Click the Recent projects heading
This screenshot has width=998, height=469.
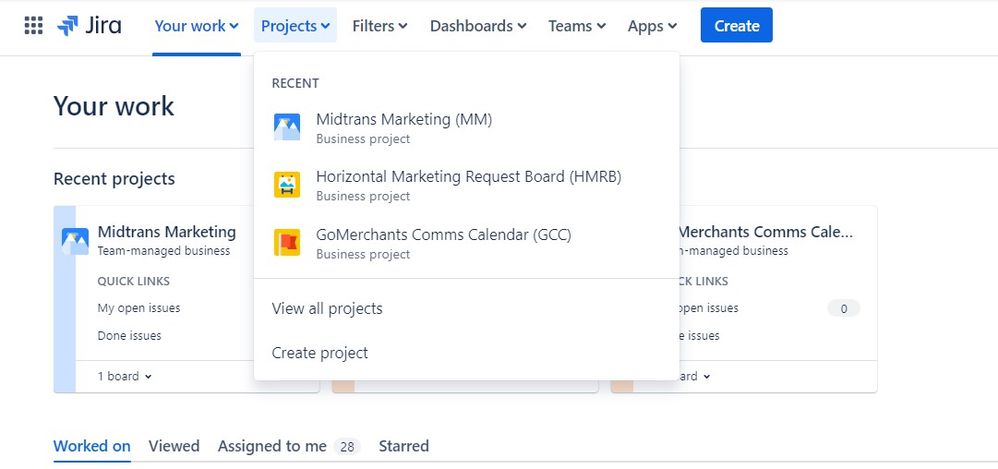pos(114,179)
